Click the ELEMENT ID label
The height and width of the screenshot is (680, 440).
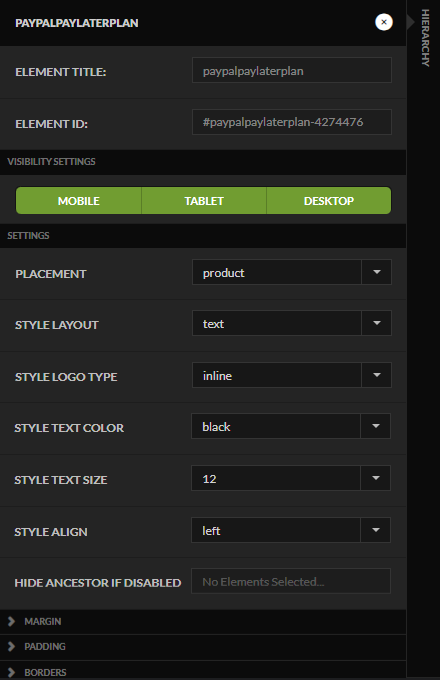pos(52,124)
